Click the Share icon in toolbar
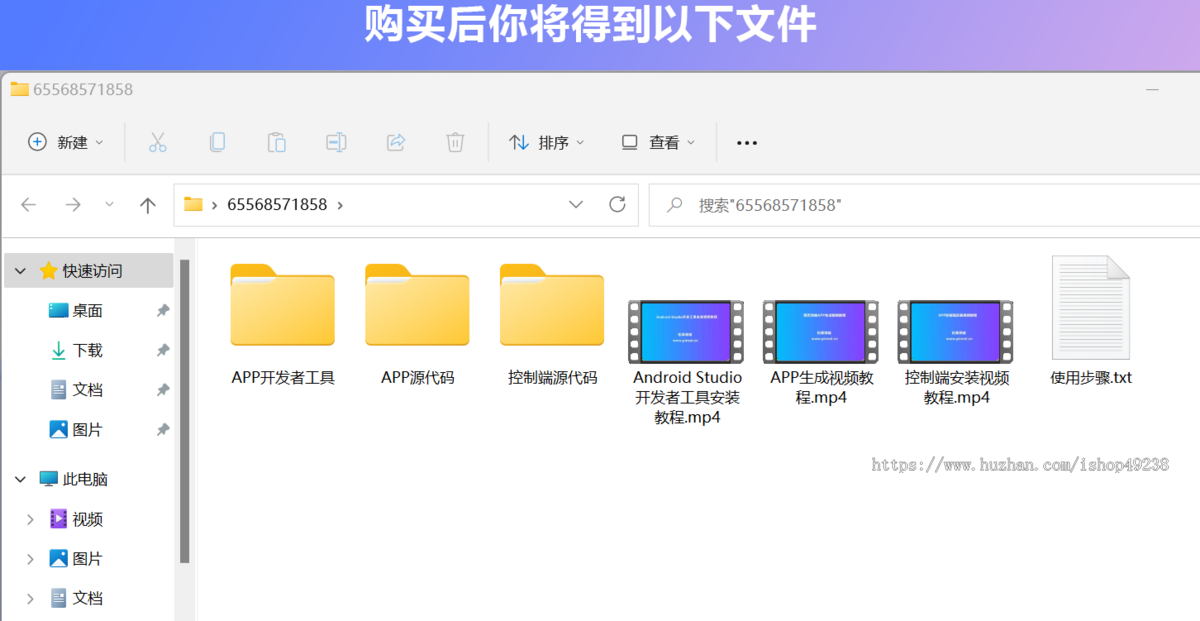1200x621 pixels. [x=396, y=142]
